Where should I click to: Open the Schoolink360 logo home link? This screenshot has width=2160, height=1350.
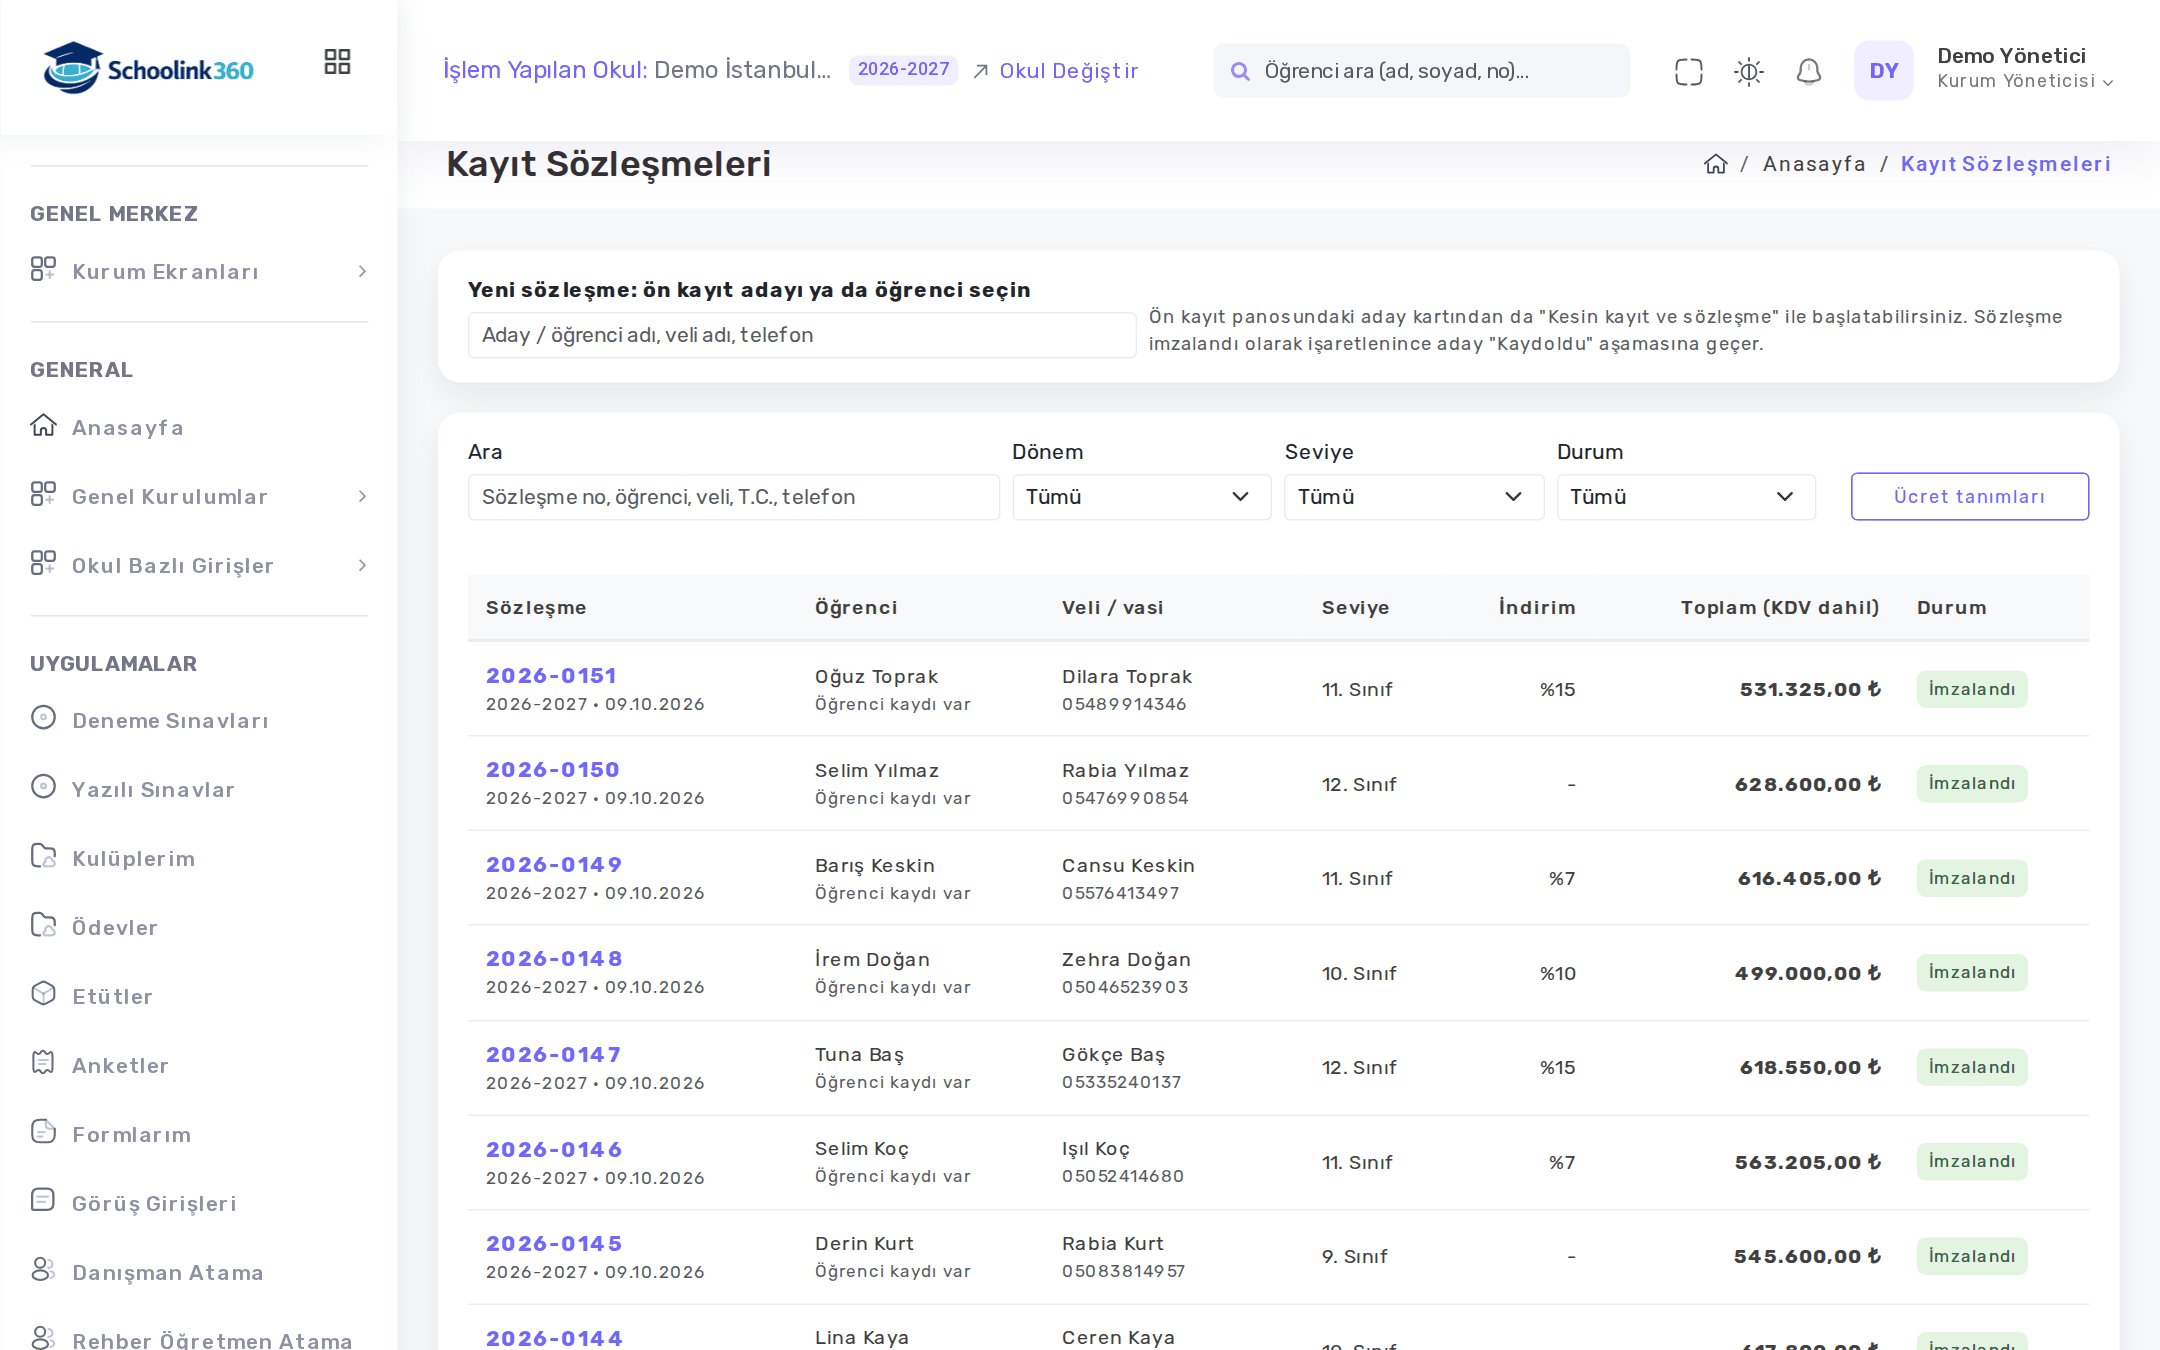(148, 68)
